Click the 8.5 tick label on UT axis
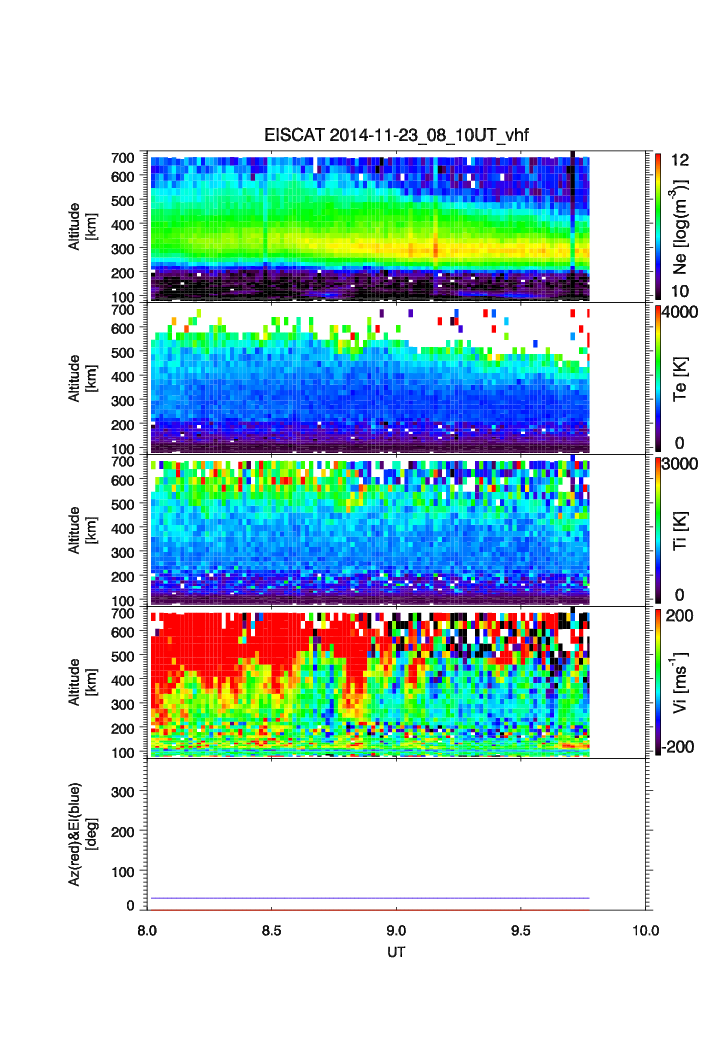The height and width of the screenshot is (1062, 708). coord(271,930)
